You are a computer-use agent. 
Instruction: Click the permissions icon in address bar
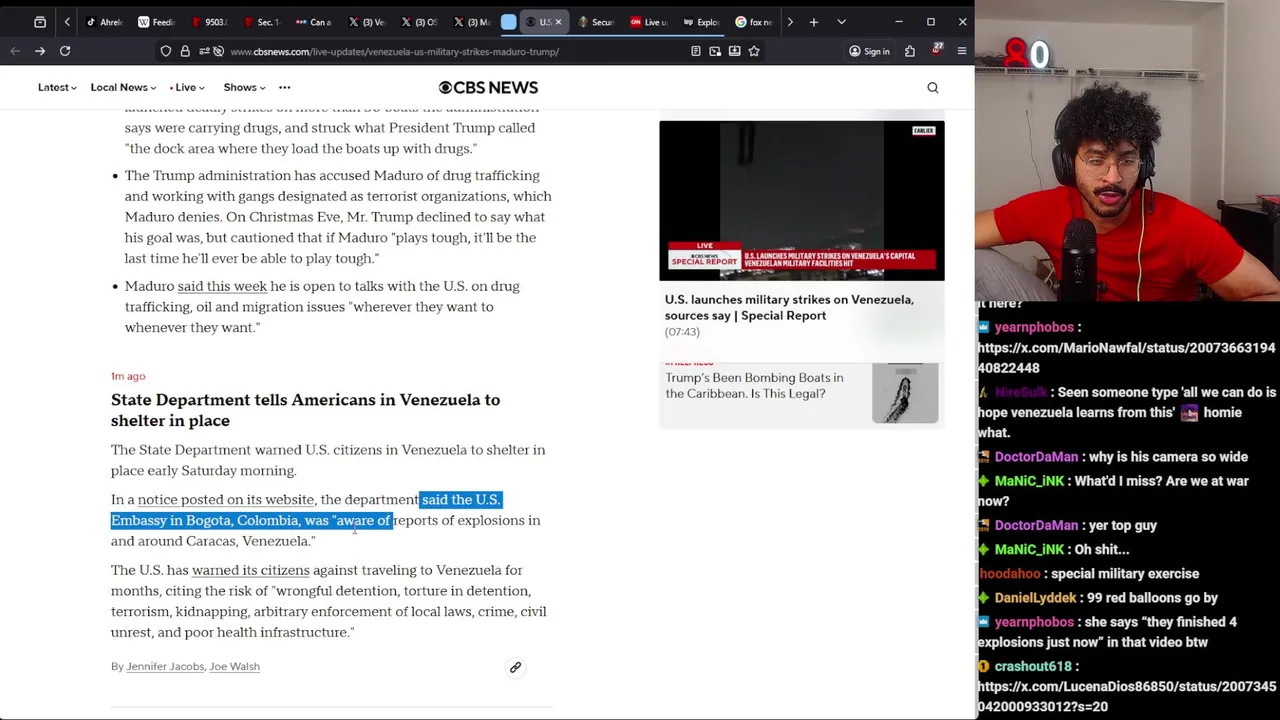[x=204, y=51]
